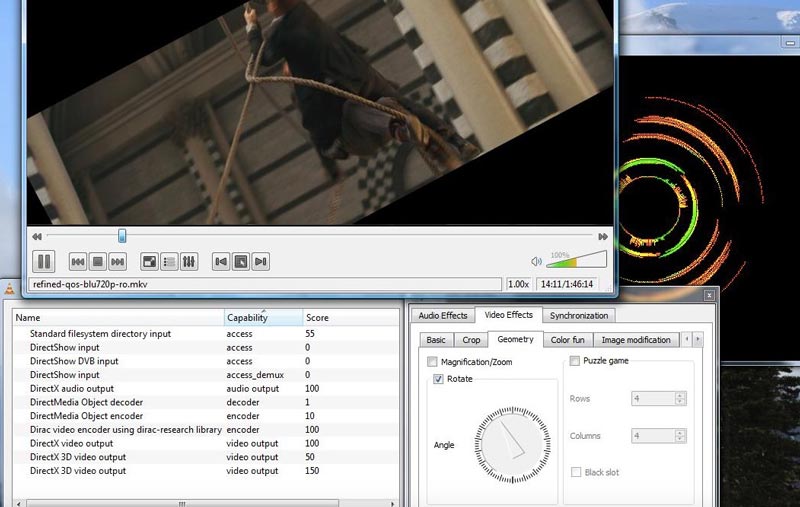The image size is (800, 507).
Task: Skip to the next media item
Action: (x=117, y=262)
